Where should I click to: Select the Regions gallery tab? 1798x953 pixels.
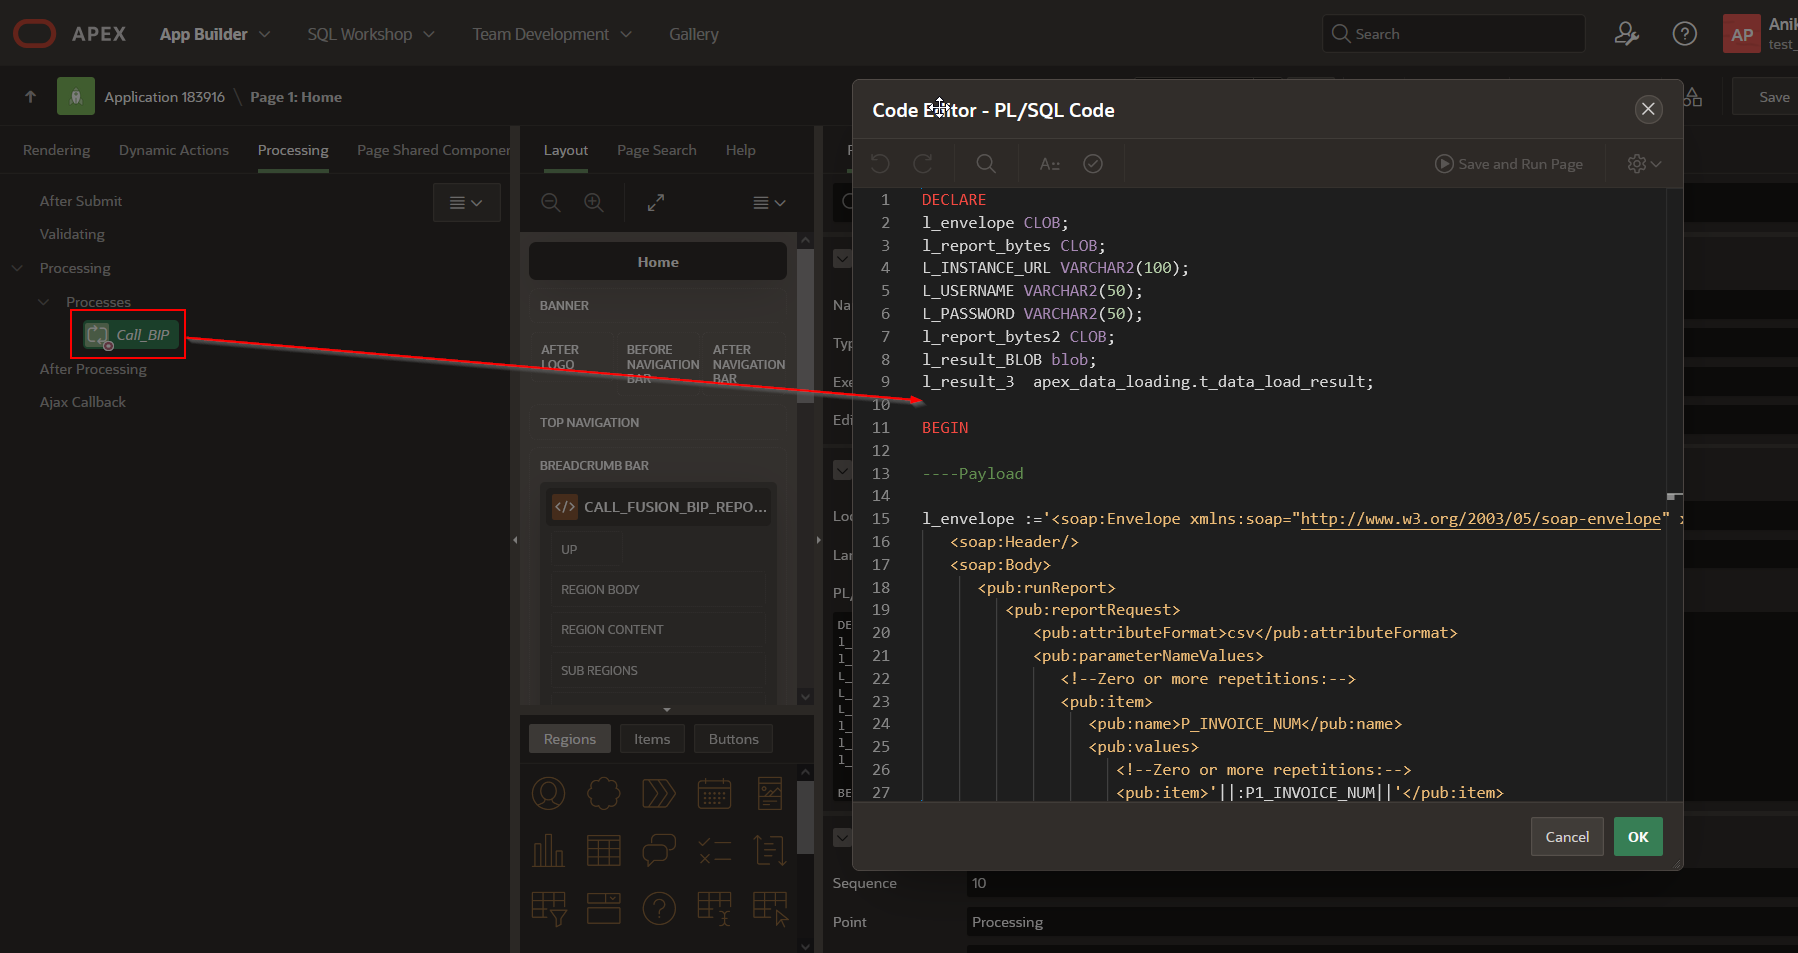[569, 739]
